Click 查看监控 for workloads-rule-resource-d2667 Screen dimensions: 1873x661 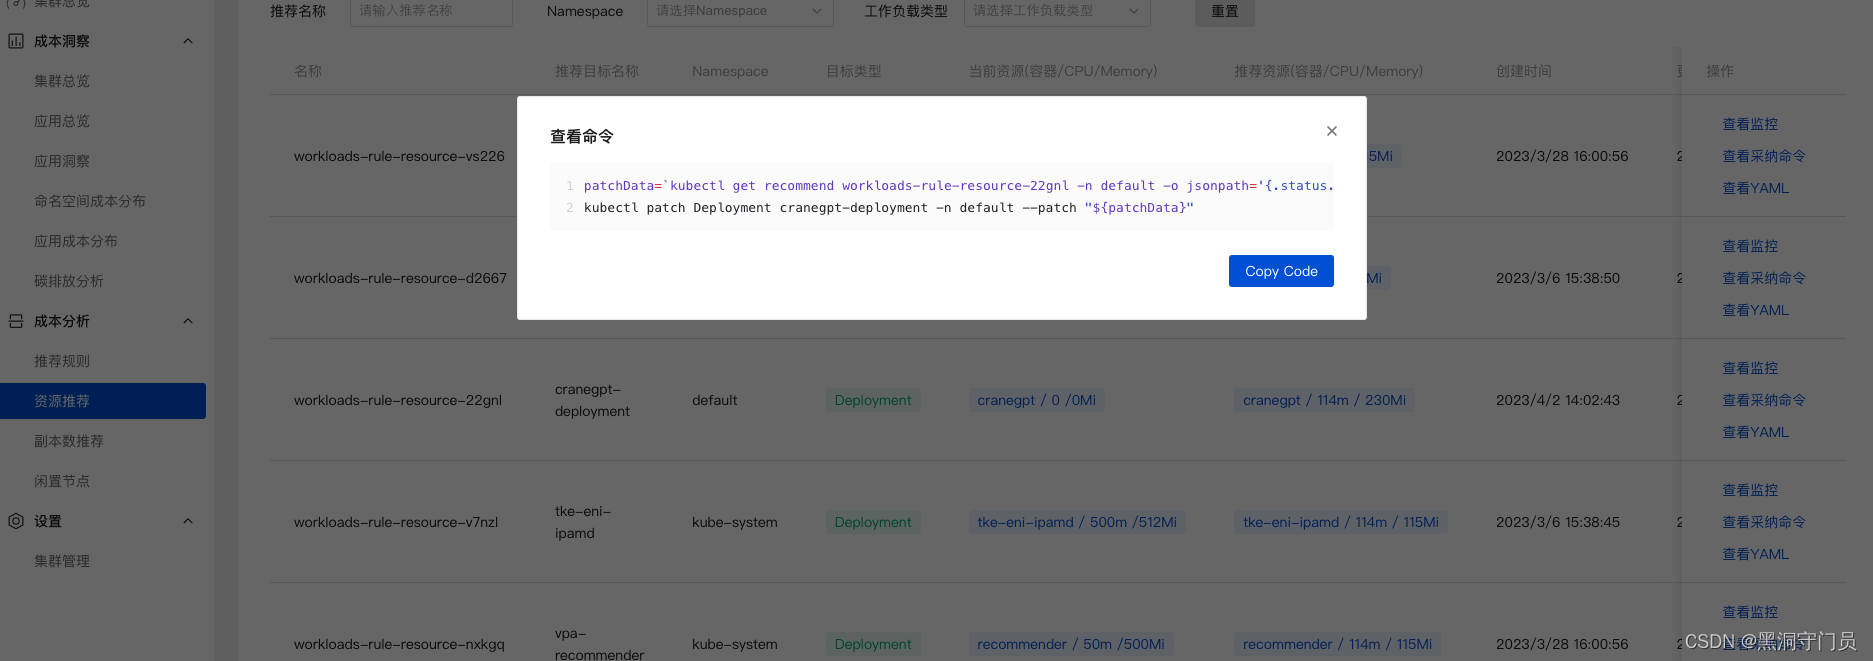(1750, 246)
